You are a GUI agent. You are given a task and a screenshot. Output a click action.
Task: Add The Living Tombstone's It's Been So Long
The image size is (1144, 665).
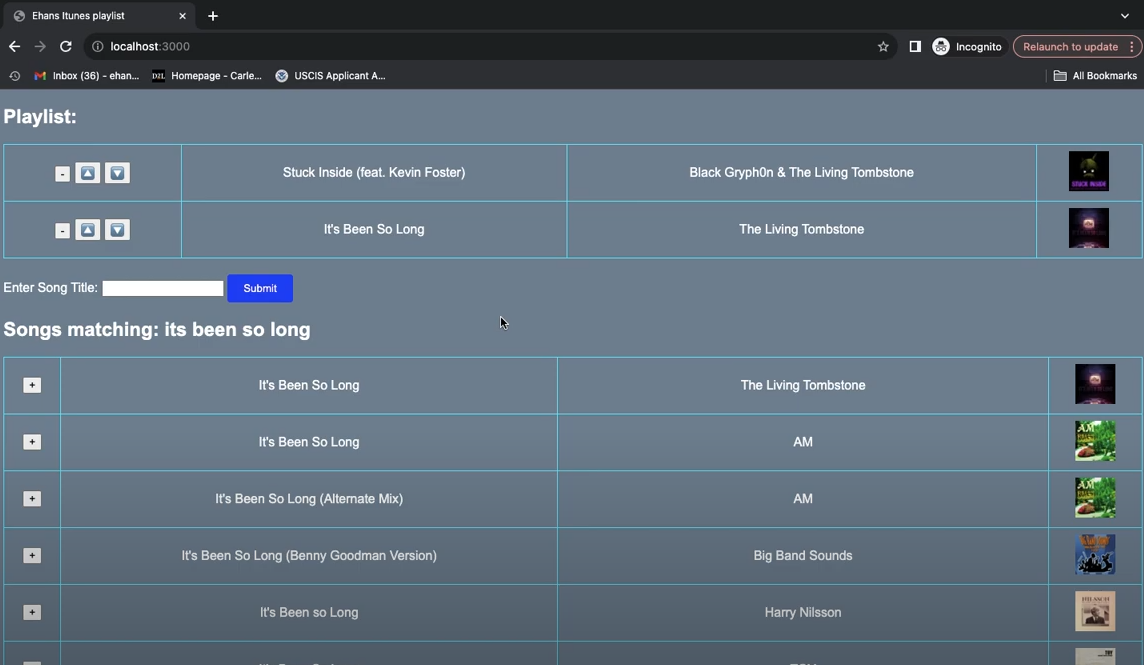click(32, 385)
